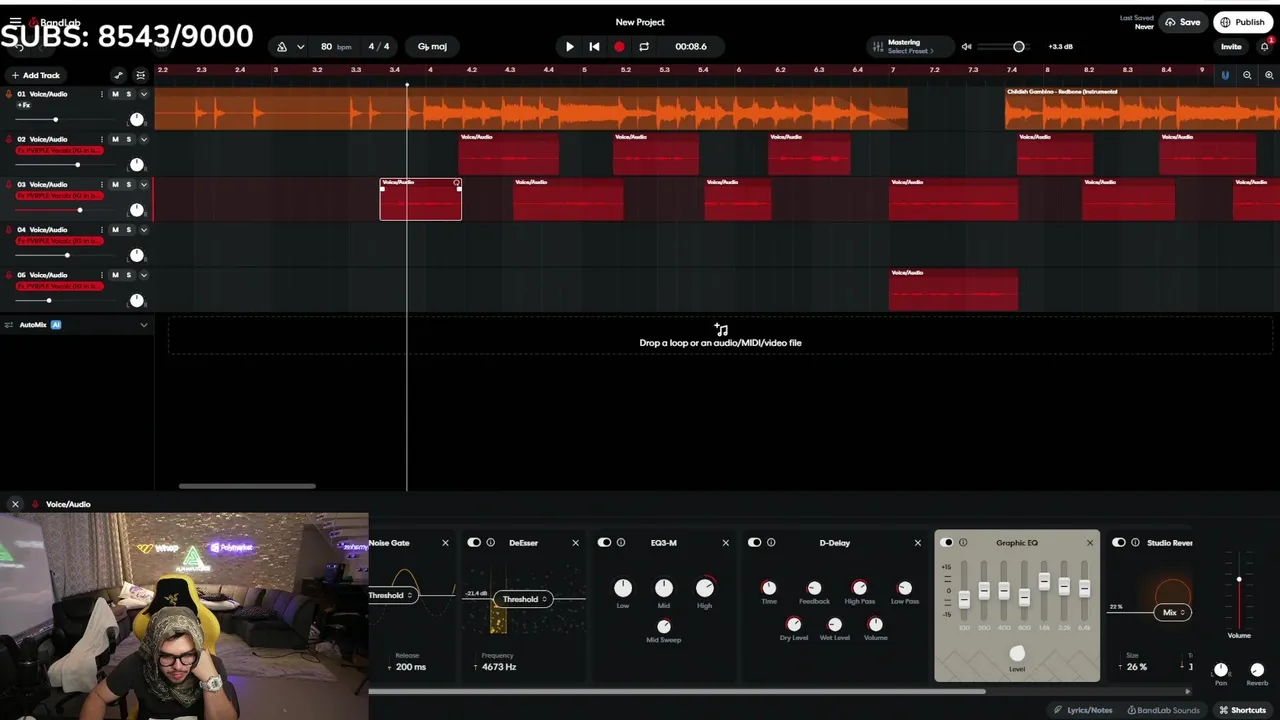Arm recording microphone on track 02

coord(9,139)
